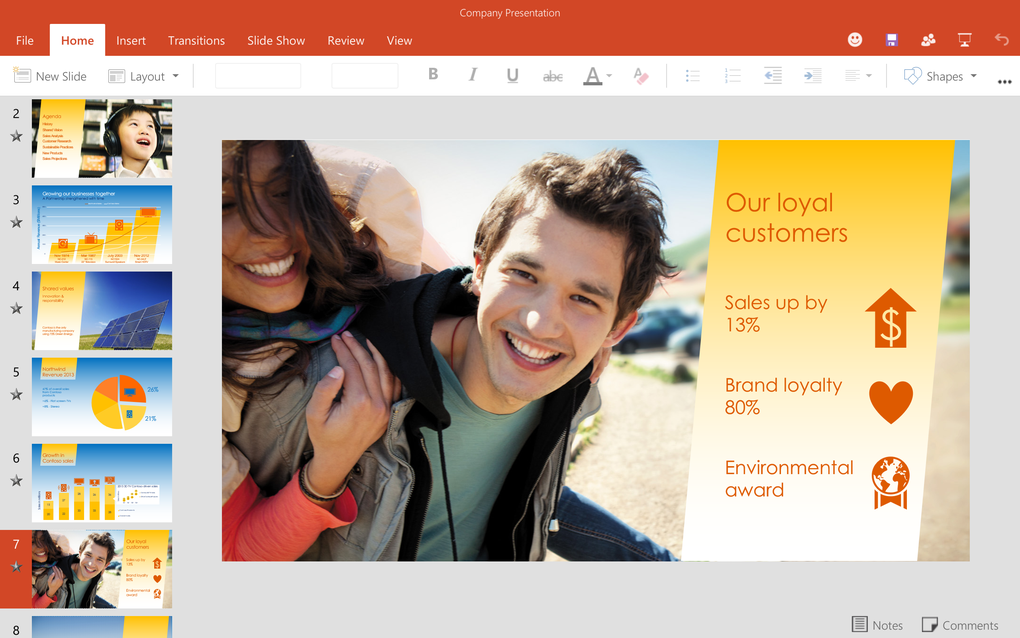Expand the Shapes gallery

(938, 75)
